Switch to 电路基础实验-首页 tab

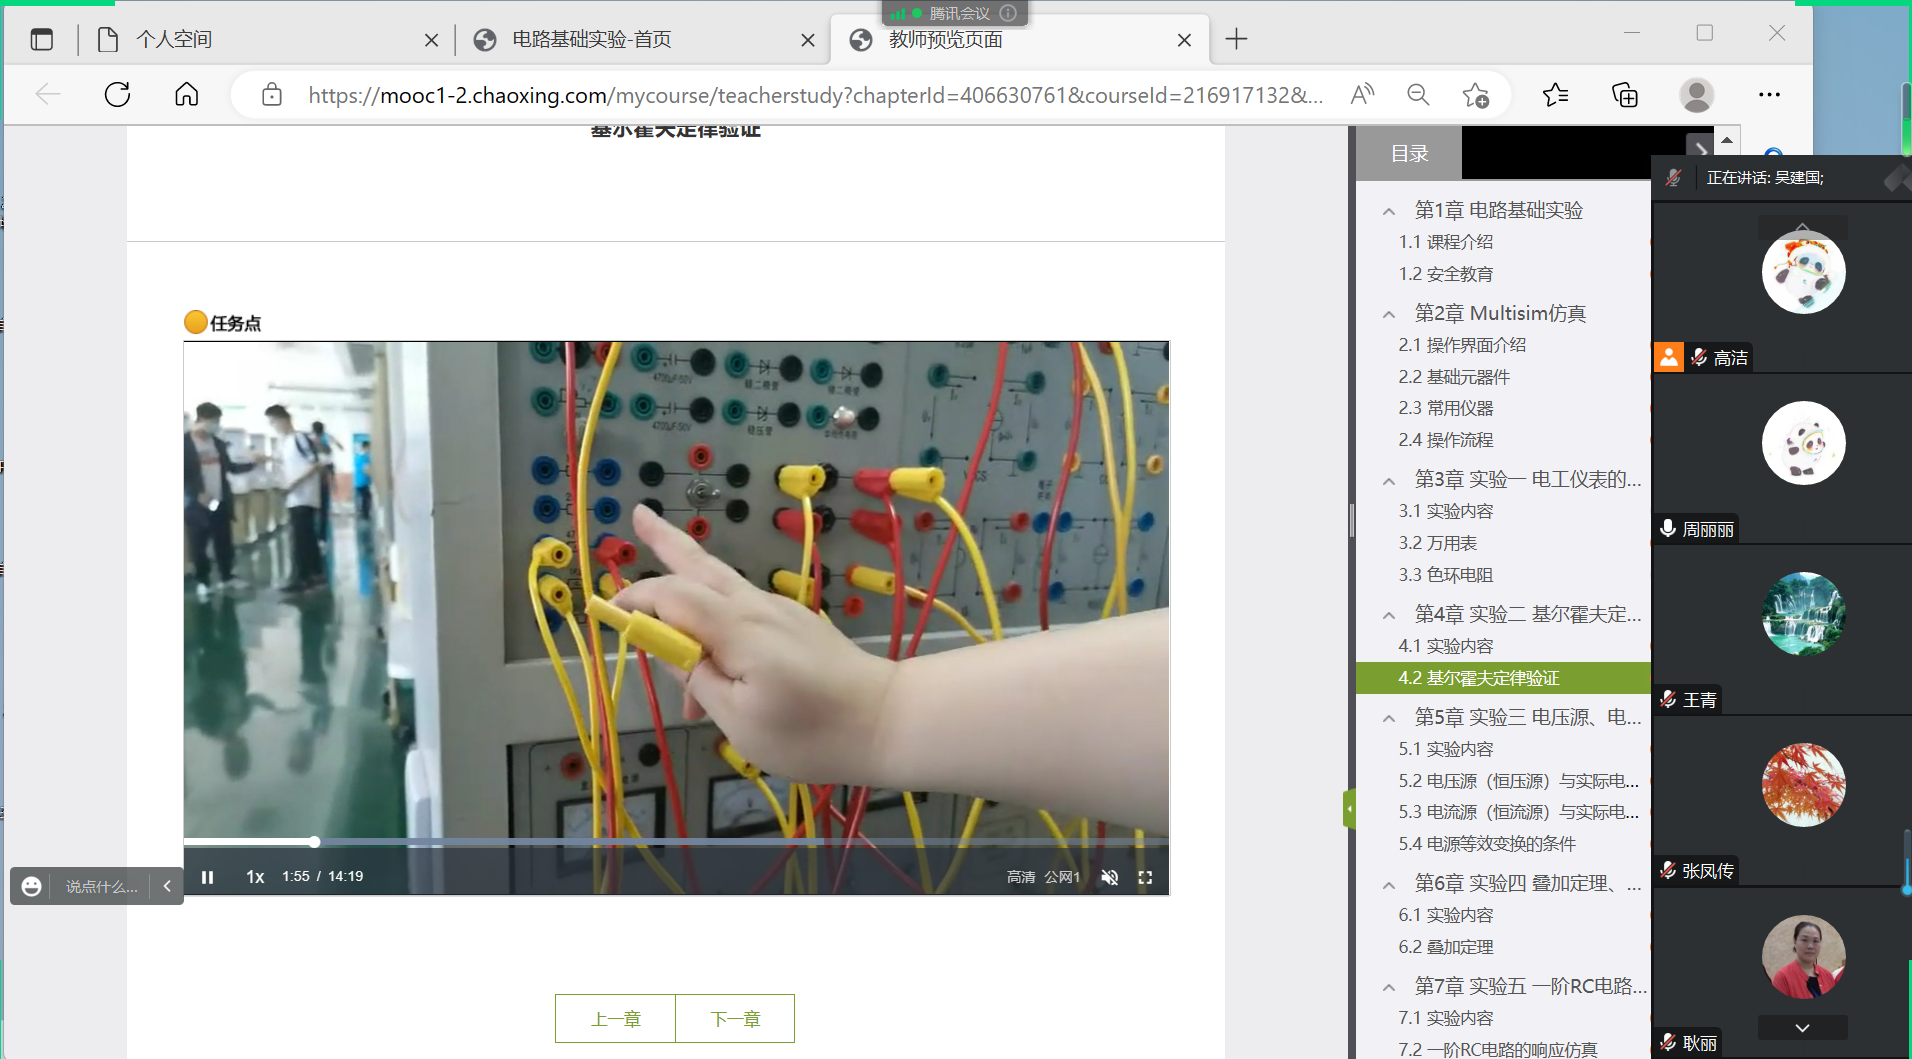[591, 40]
